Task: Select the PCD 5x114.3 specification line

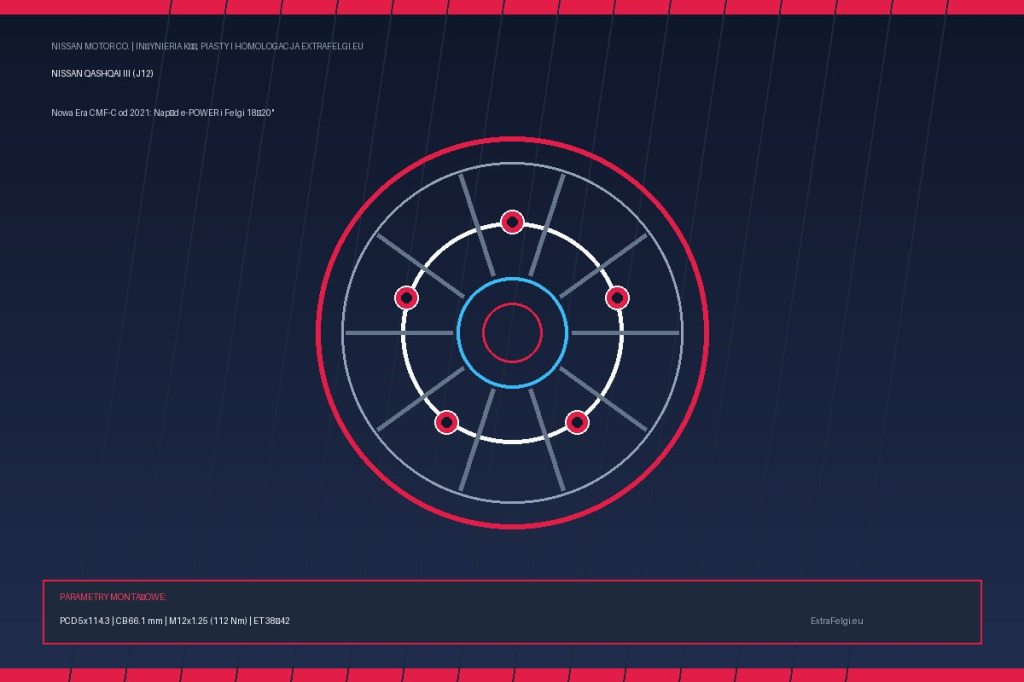Action: [174, 621]
